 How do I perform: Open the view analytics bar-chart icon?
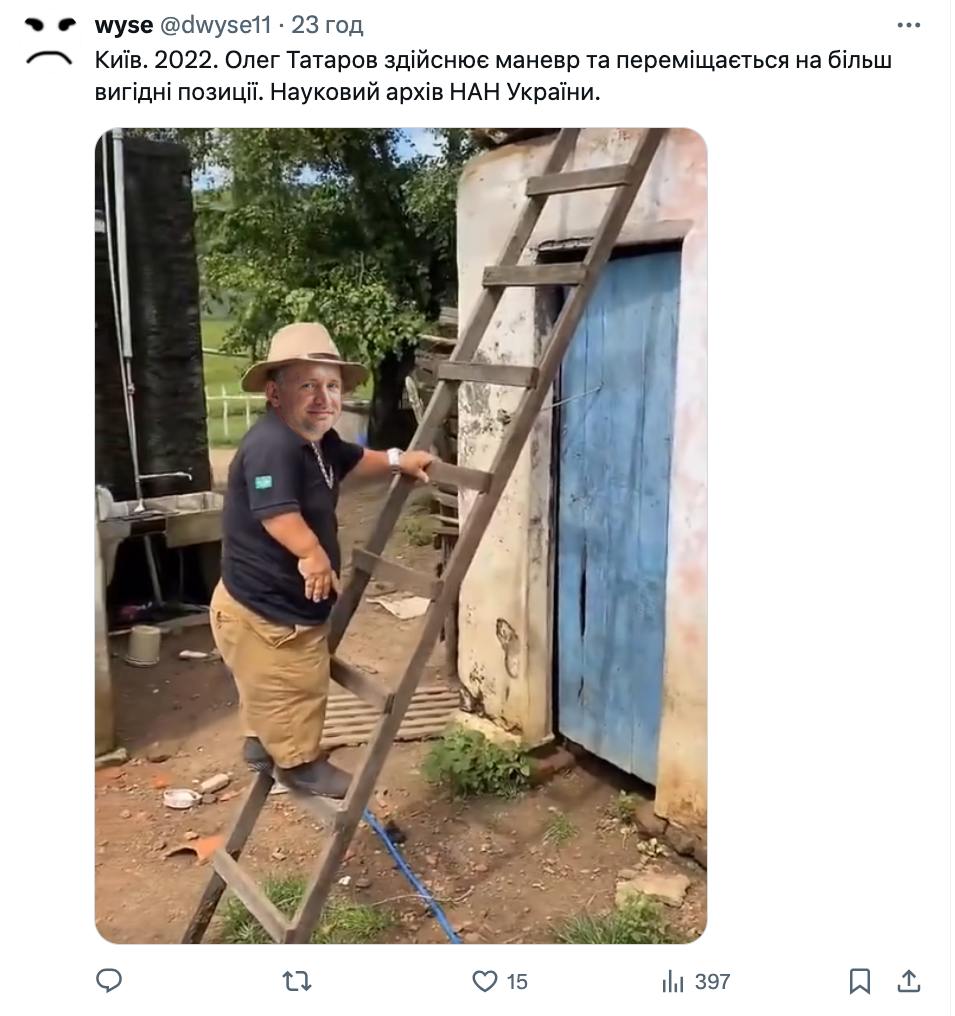click(673, 982)
